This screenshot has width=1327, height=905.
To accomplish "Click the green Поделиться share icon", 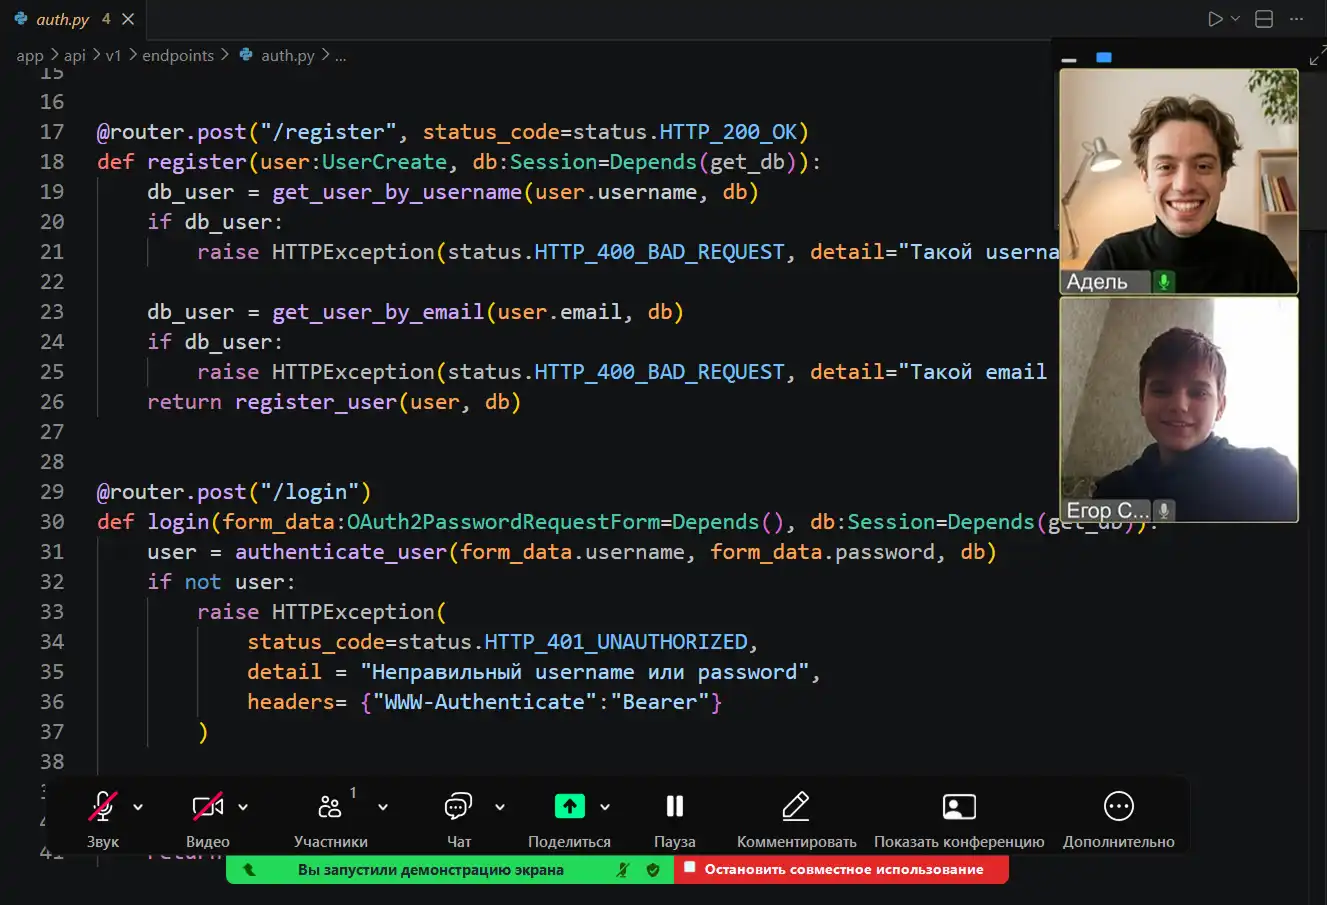I will (x=570, y=806).
